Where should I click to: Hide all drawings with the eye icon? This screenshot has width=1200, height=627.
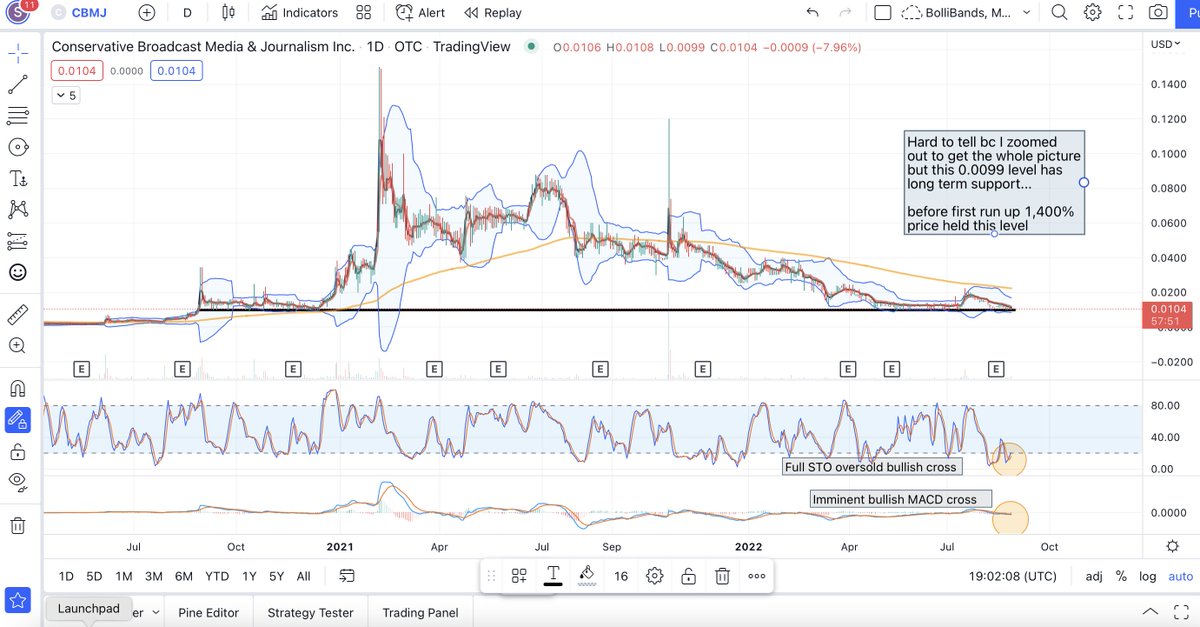[x=18, y=482]
